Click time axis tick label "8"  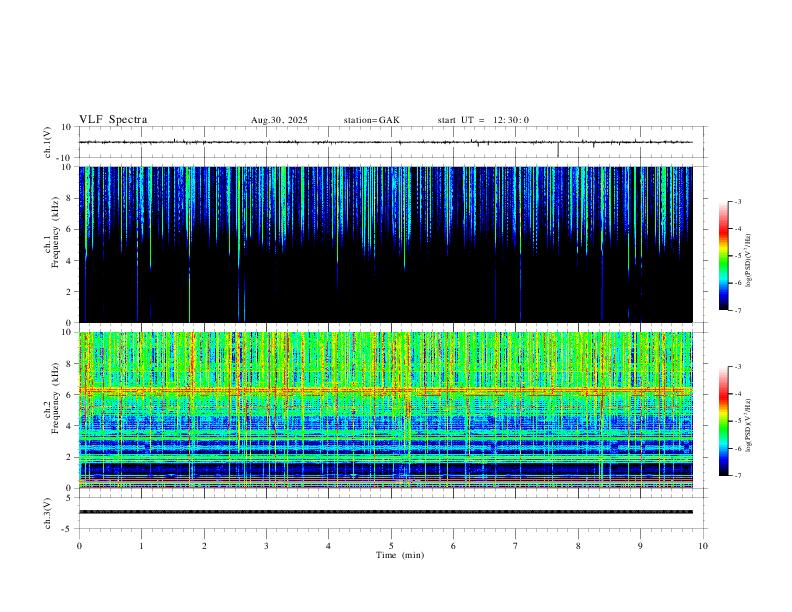pyautogui.click(x=578, y=546)
